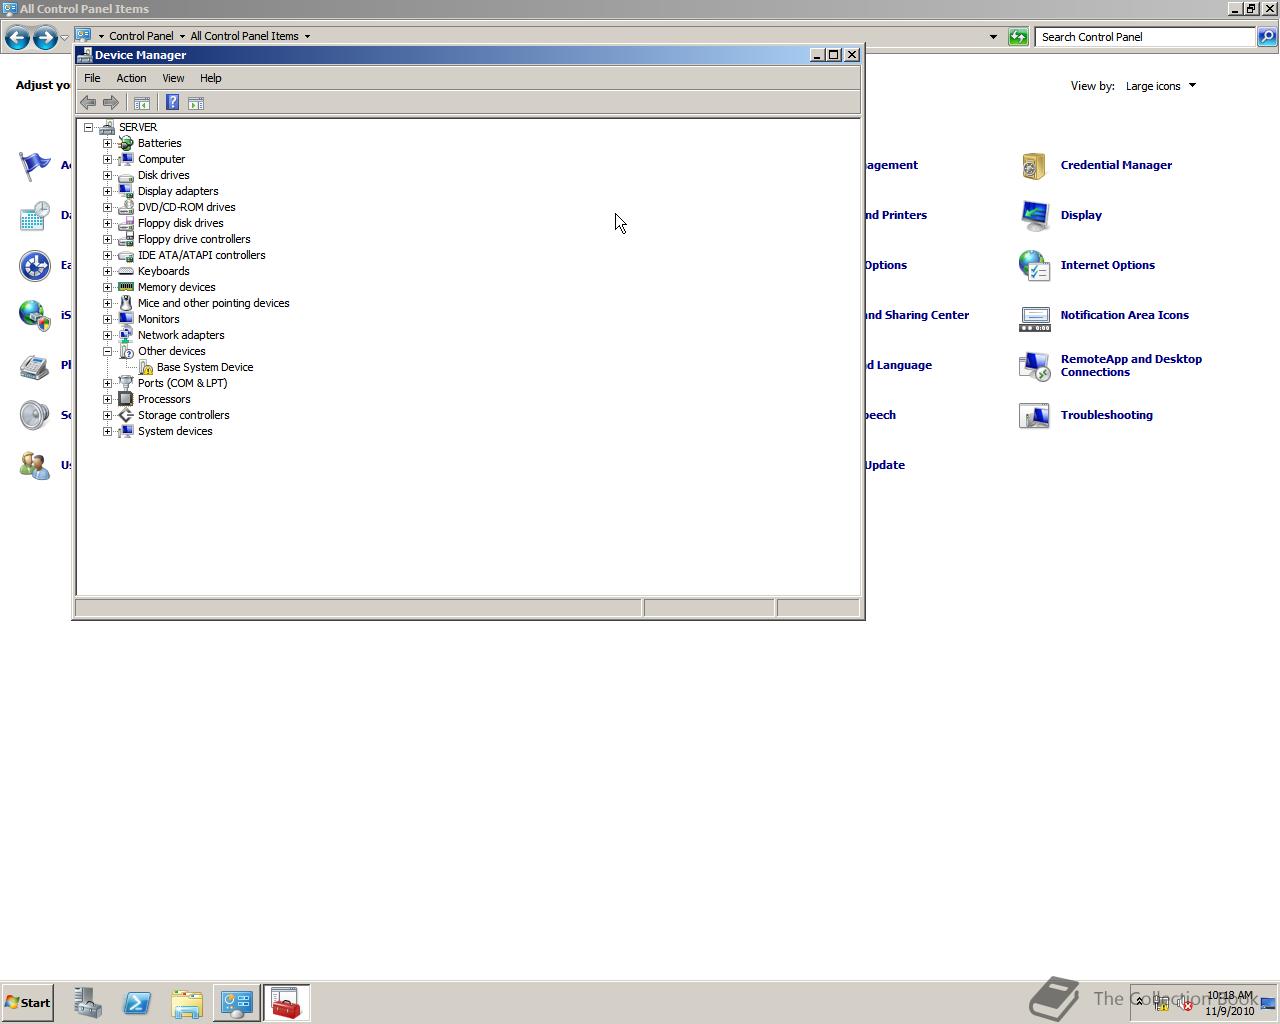Click the Control Panel Back navigation button
The width and height of the screenshot is (1280, 1024).
tap(17, 38)
